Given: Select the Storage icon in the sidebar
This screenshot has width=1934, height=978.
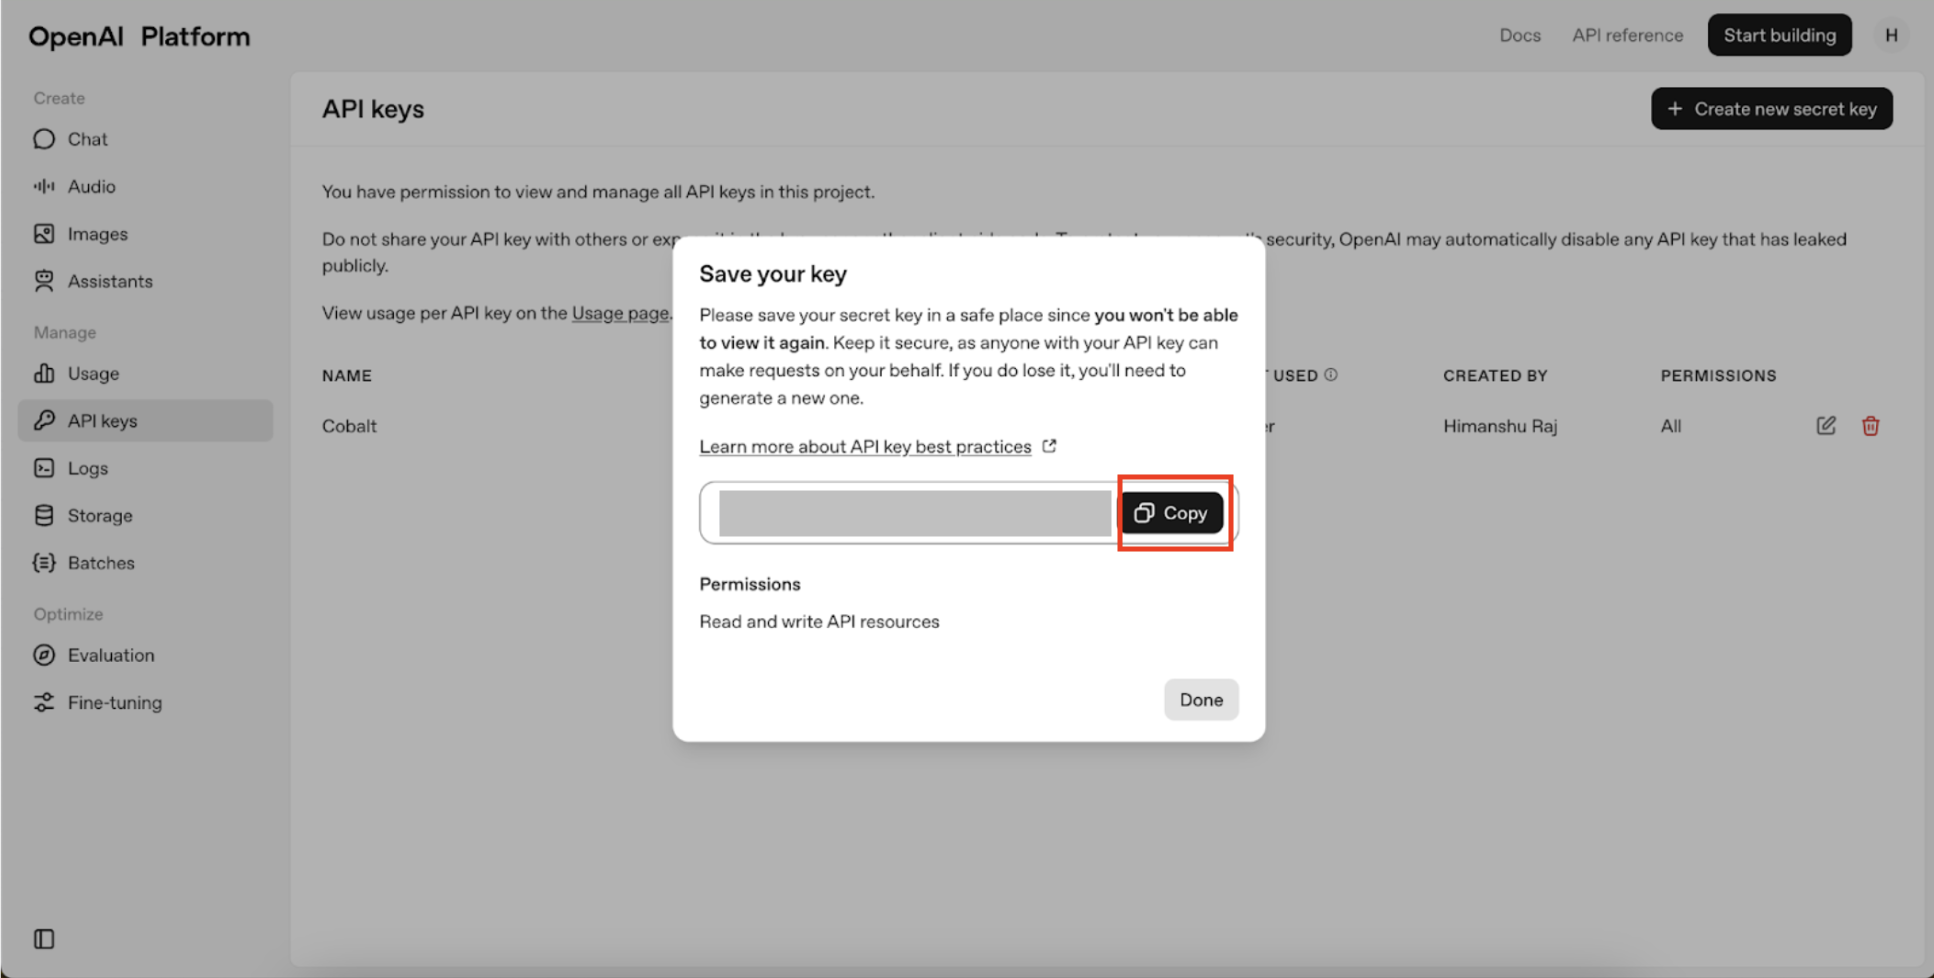Looking at the screenshot, I should (43, 515).
